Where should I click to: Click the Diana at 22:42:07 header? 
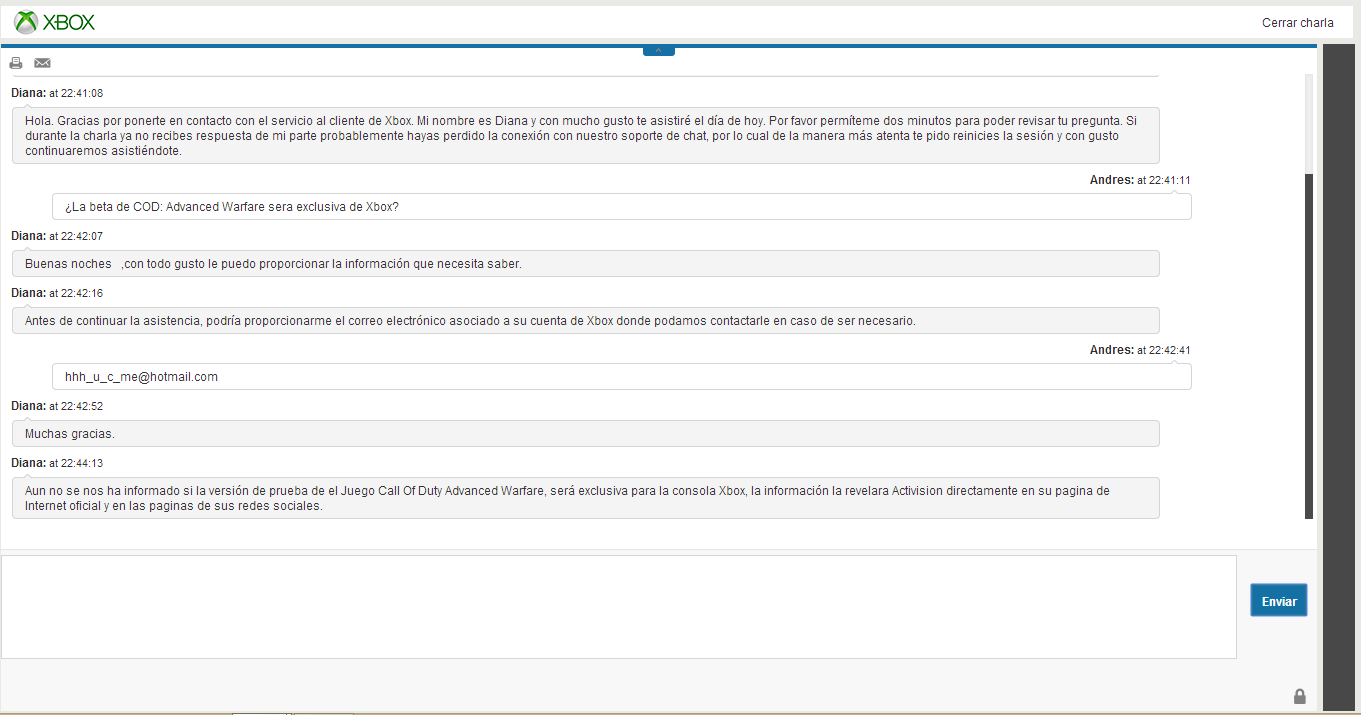[x=57, y=236]
